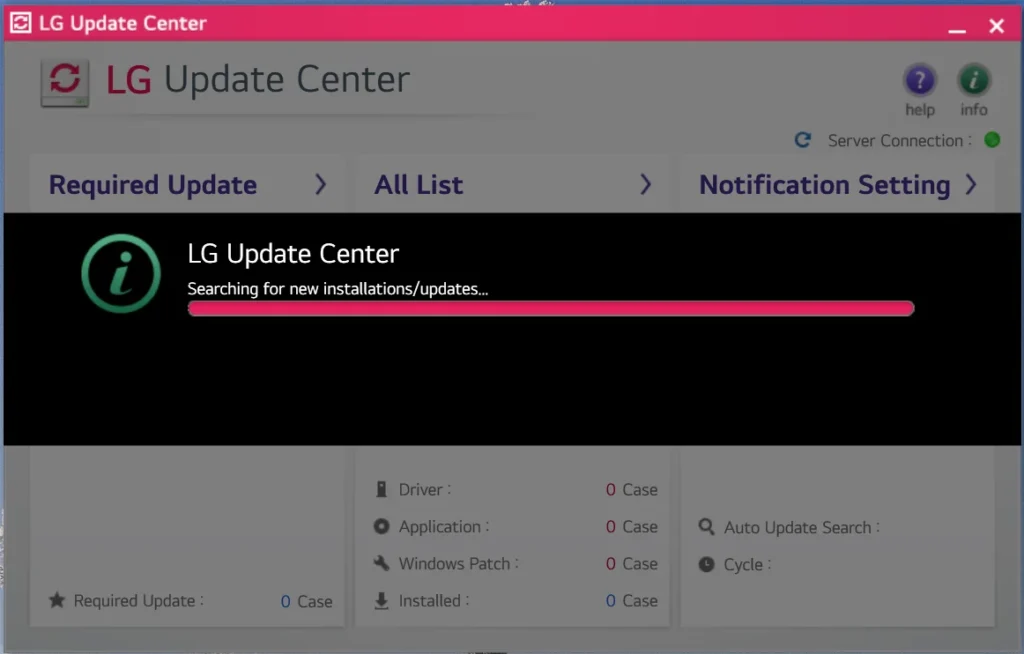This screenshot has width=1024, height=654.
Task: Click the Cycle clock icon
Action: (706, 565)
